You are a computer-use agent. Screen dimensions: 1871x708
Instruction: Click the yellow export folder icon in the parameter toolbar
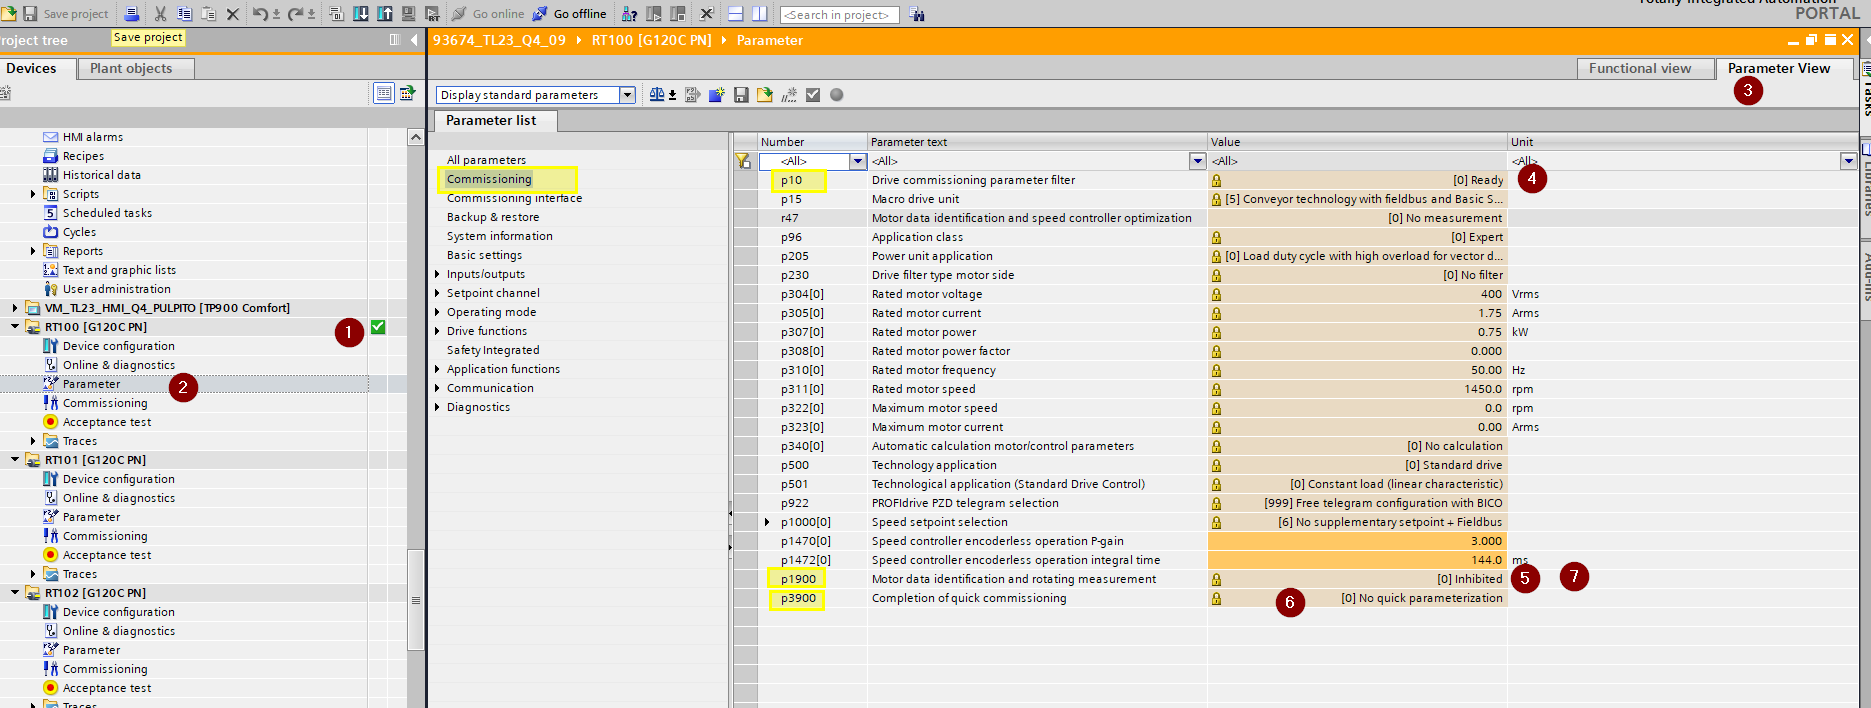coord(765,95)
